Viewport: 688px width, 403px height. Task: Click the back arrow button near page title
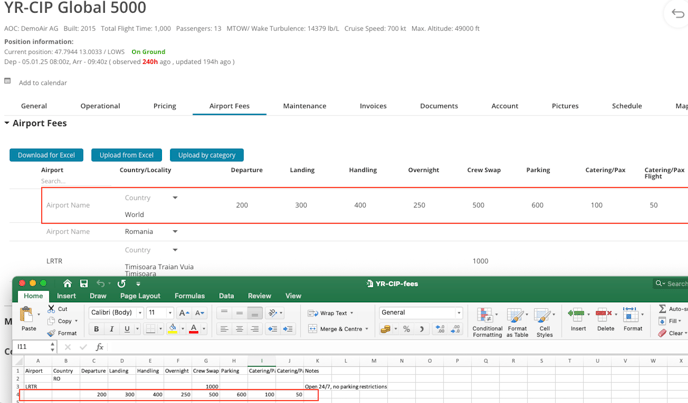678,14
